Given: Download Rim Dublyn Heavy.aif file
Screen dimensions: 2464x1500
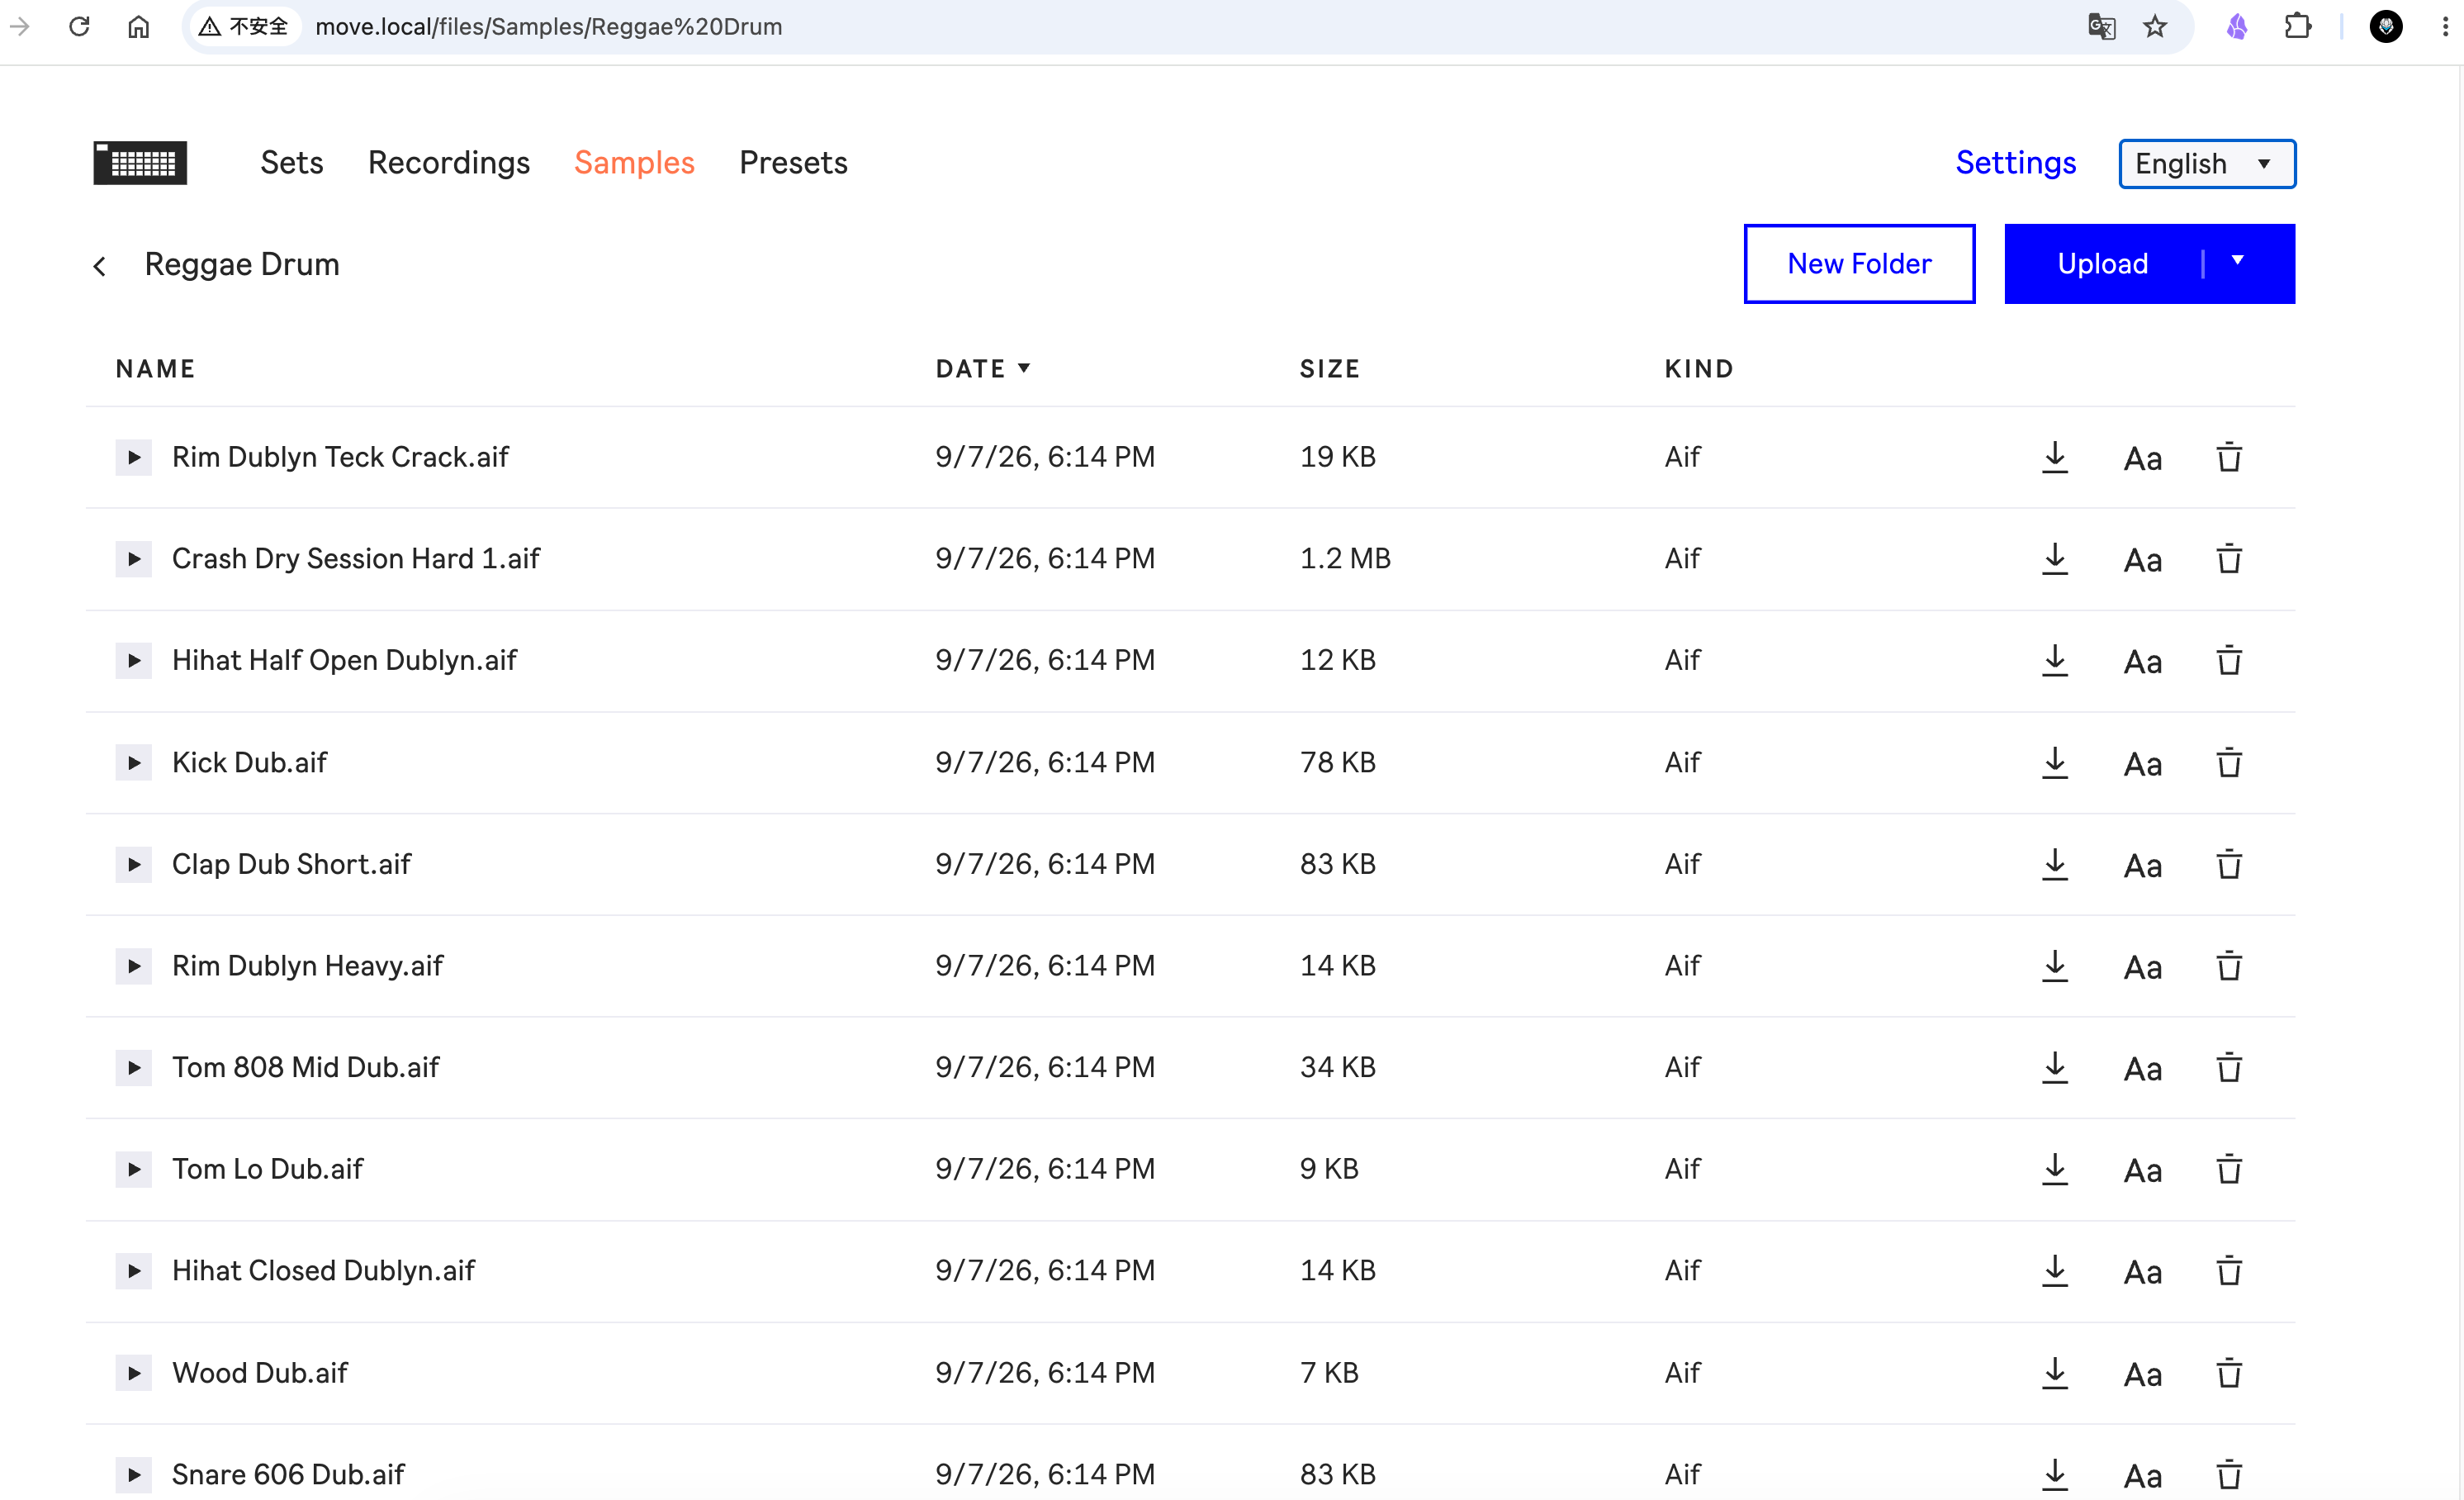Looking at the screenshot, I should pos(2055,966).
